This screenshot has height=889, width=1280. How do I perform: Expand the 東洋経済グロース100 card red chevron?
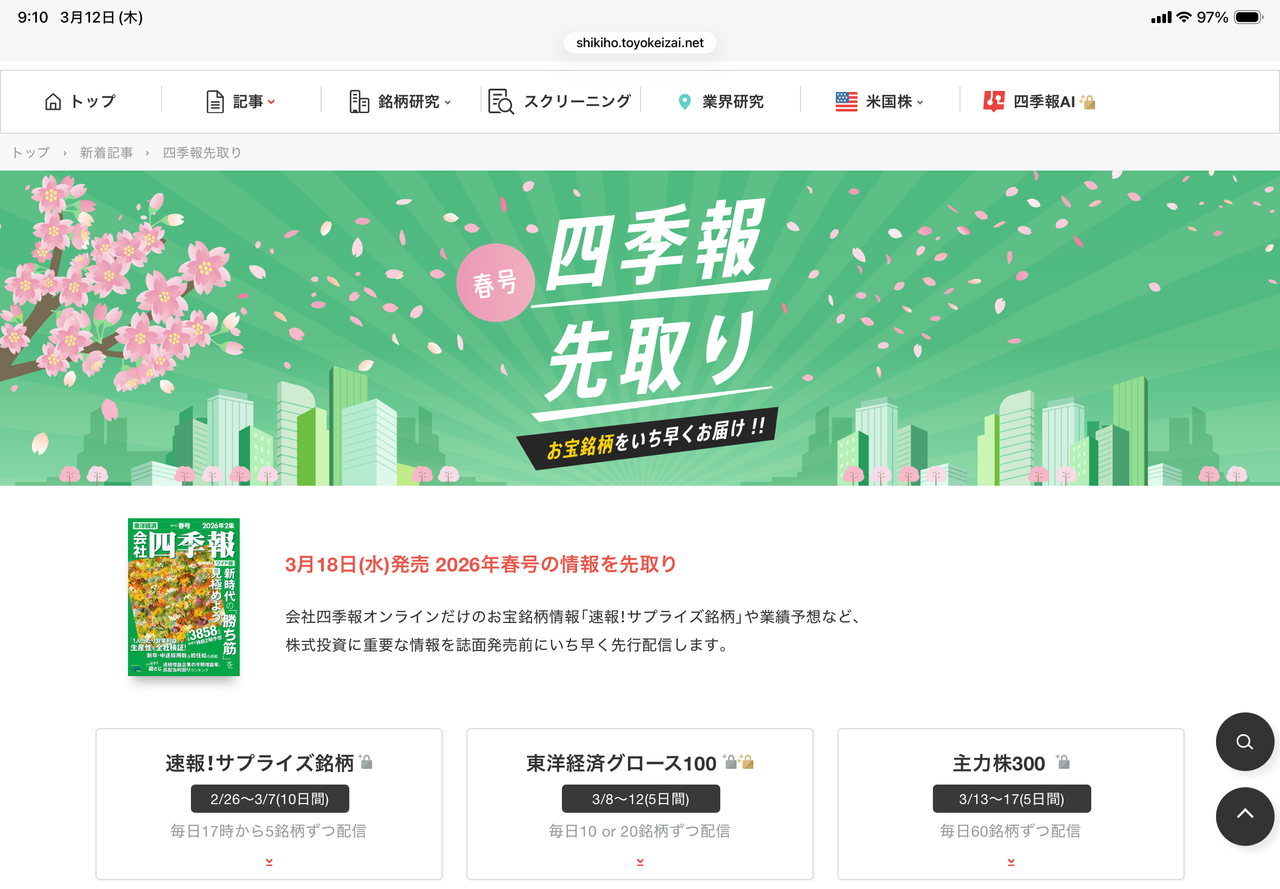click(640, 861)
